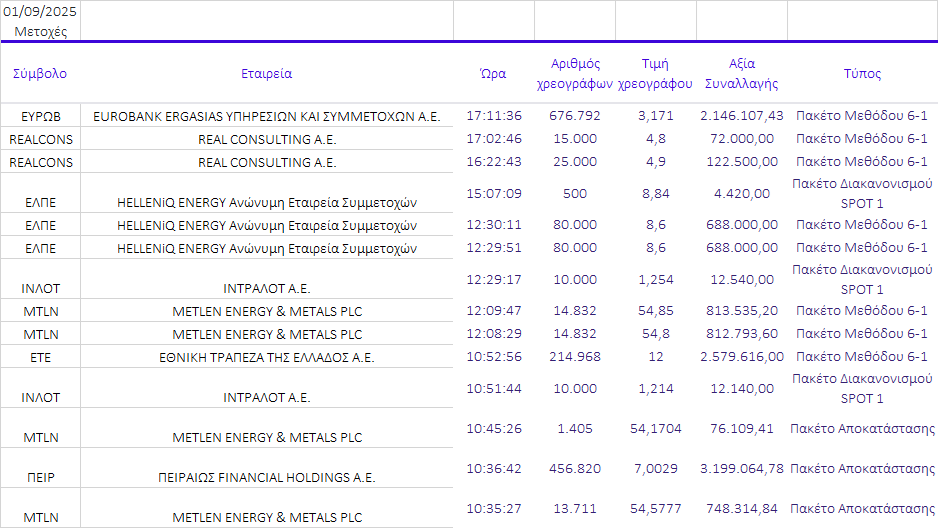Select value cell 2.146.107,43
This screenshot has height=528, width=938.
[742, 115]
